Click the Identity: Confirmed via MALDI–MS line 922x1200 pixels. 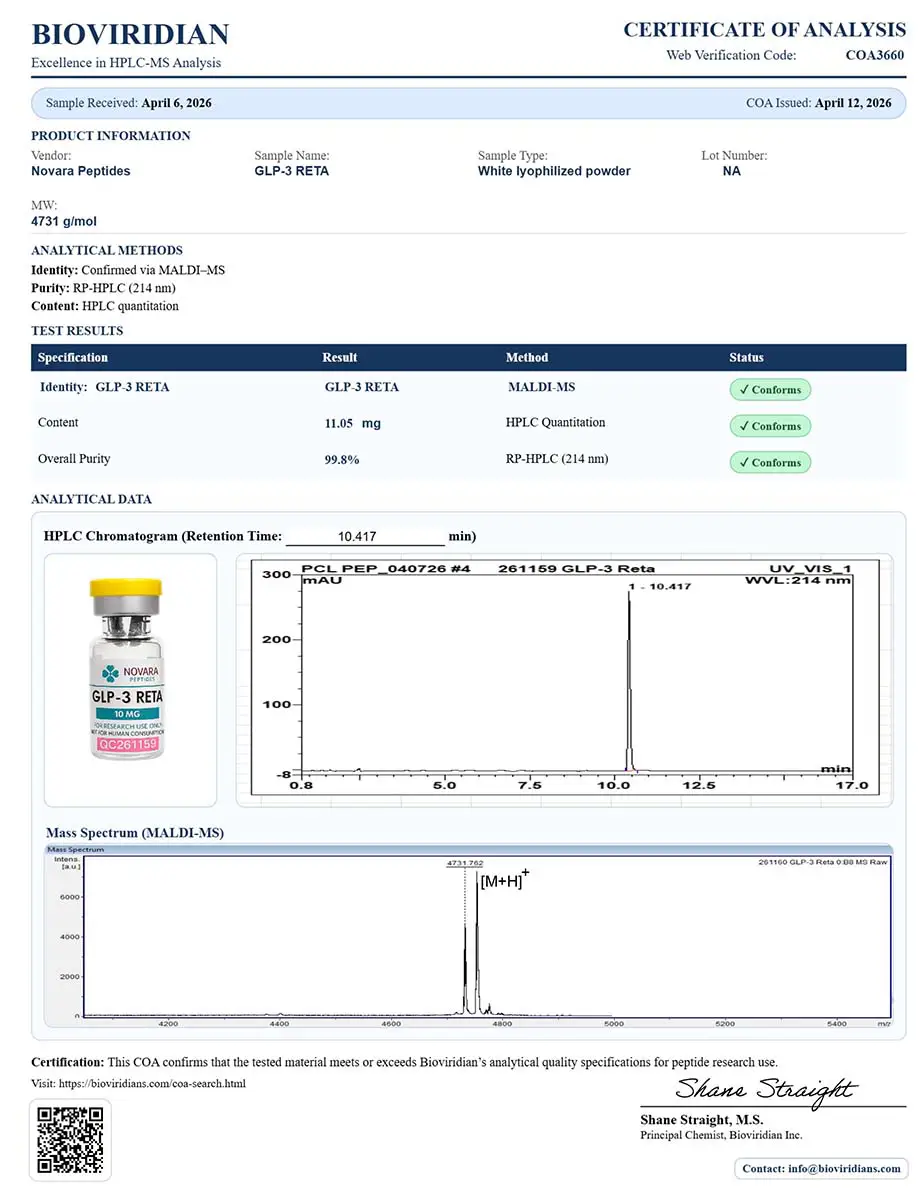click(x=128, y=270)
